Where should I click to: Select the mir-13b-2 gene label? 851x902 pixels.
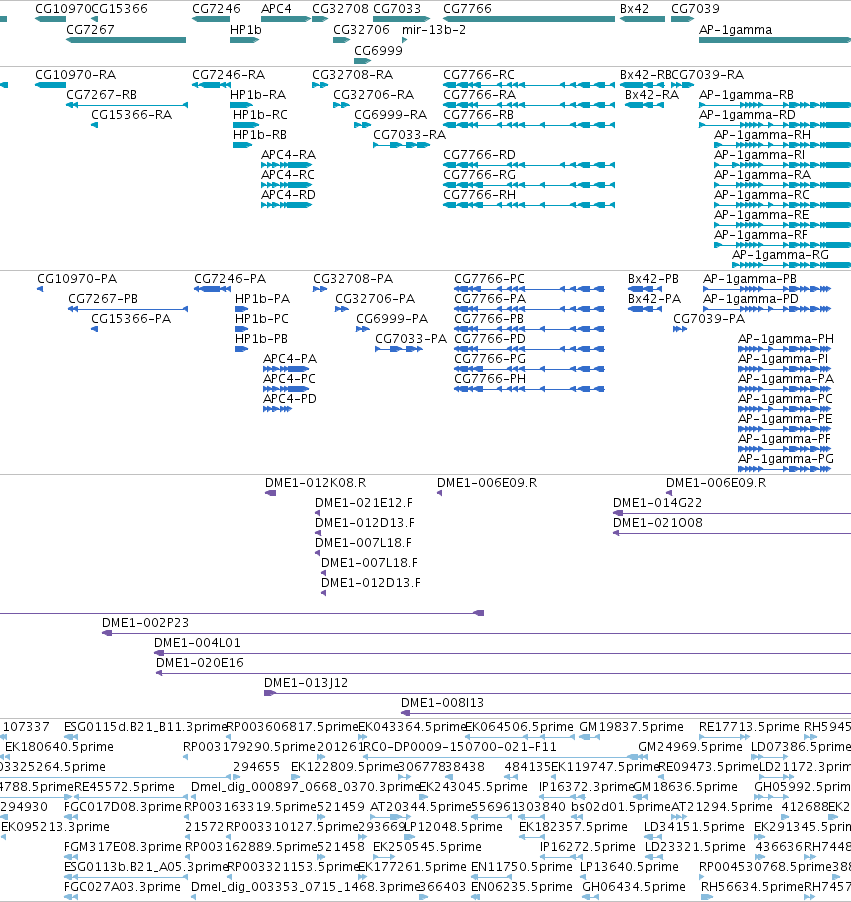(434, 29)
